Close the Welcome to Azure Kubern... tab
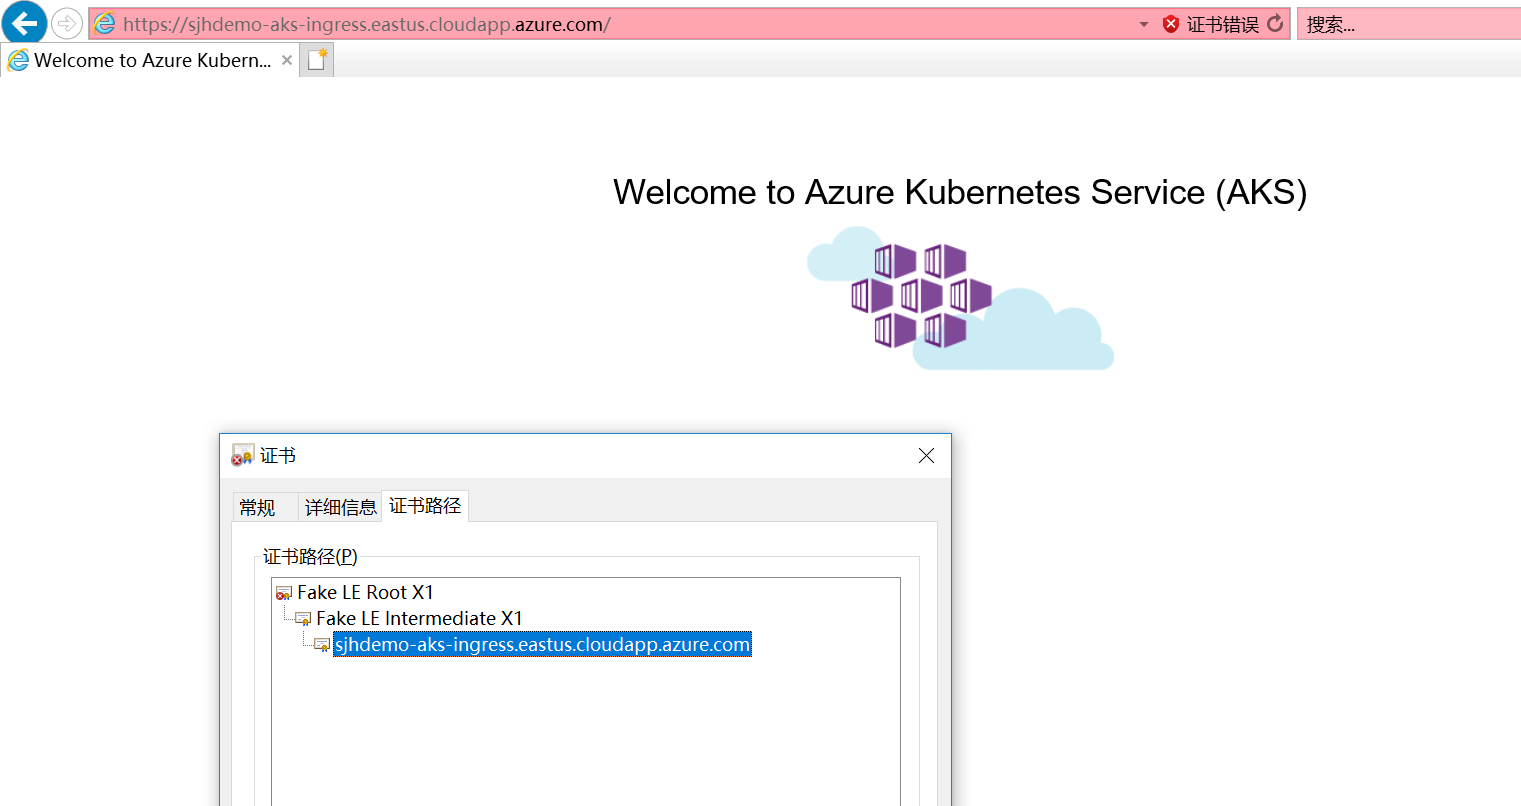 point(287,60)
